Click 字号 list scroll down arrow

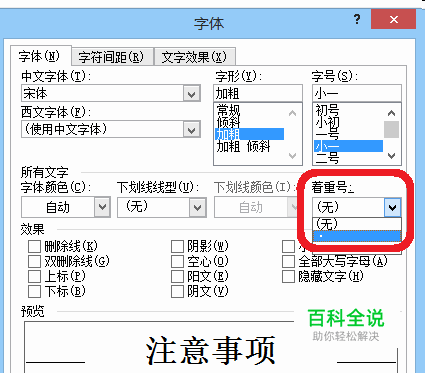click(x=392, y=156)
